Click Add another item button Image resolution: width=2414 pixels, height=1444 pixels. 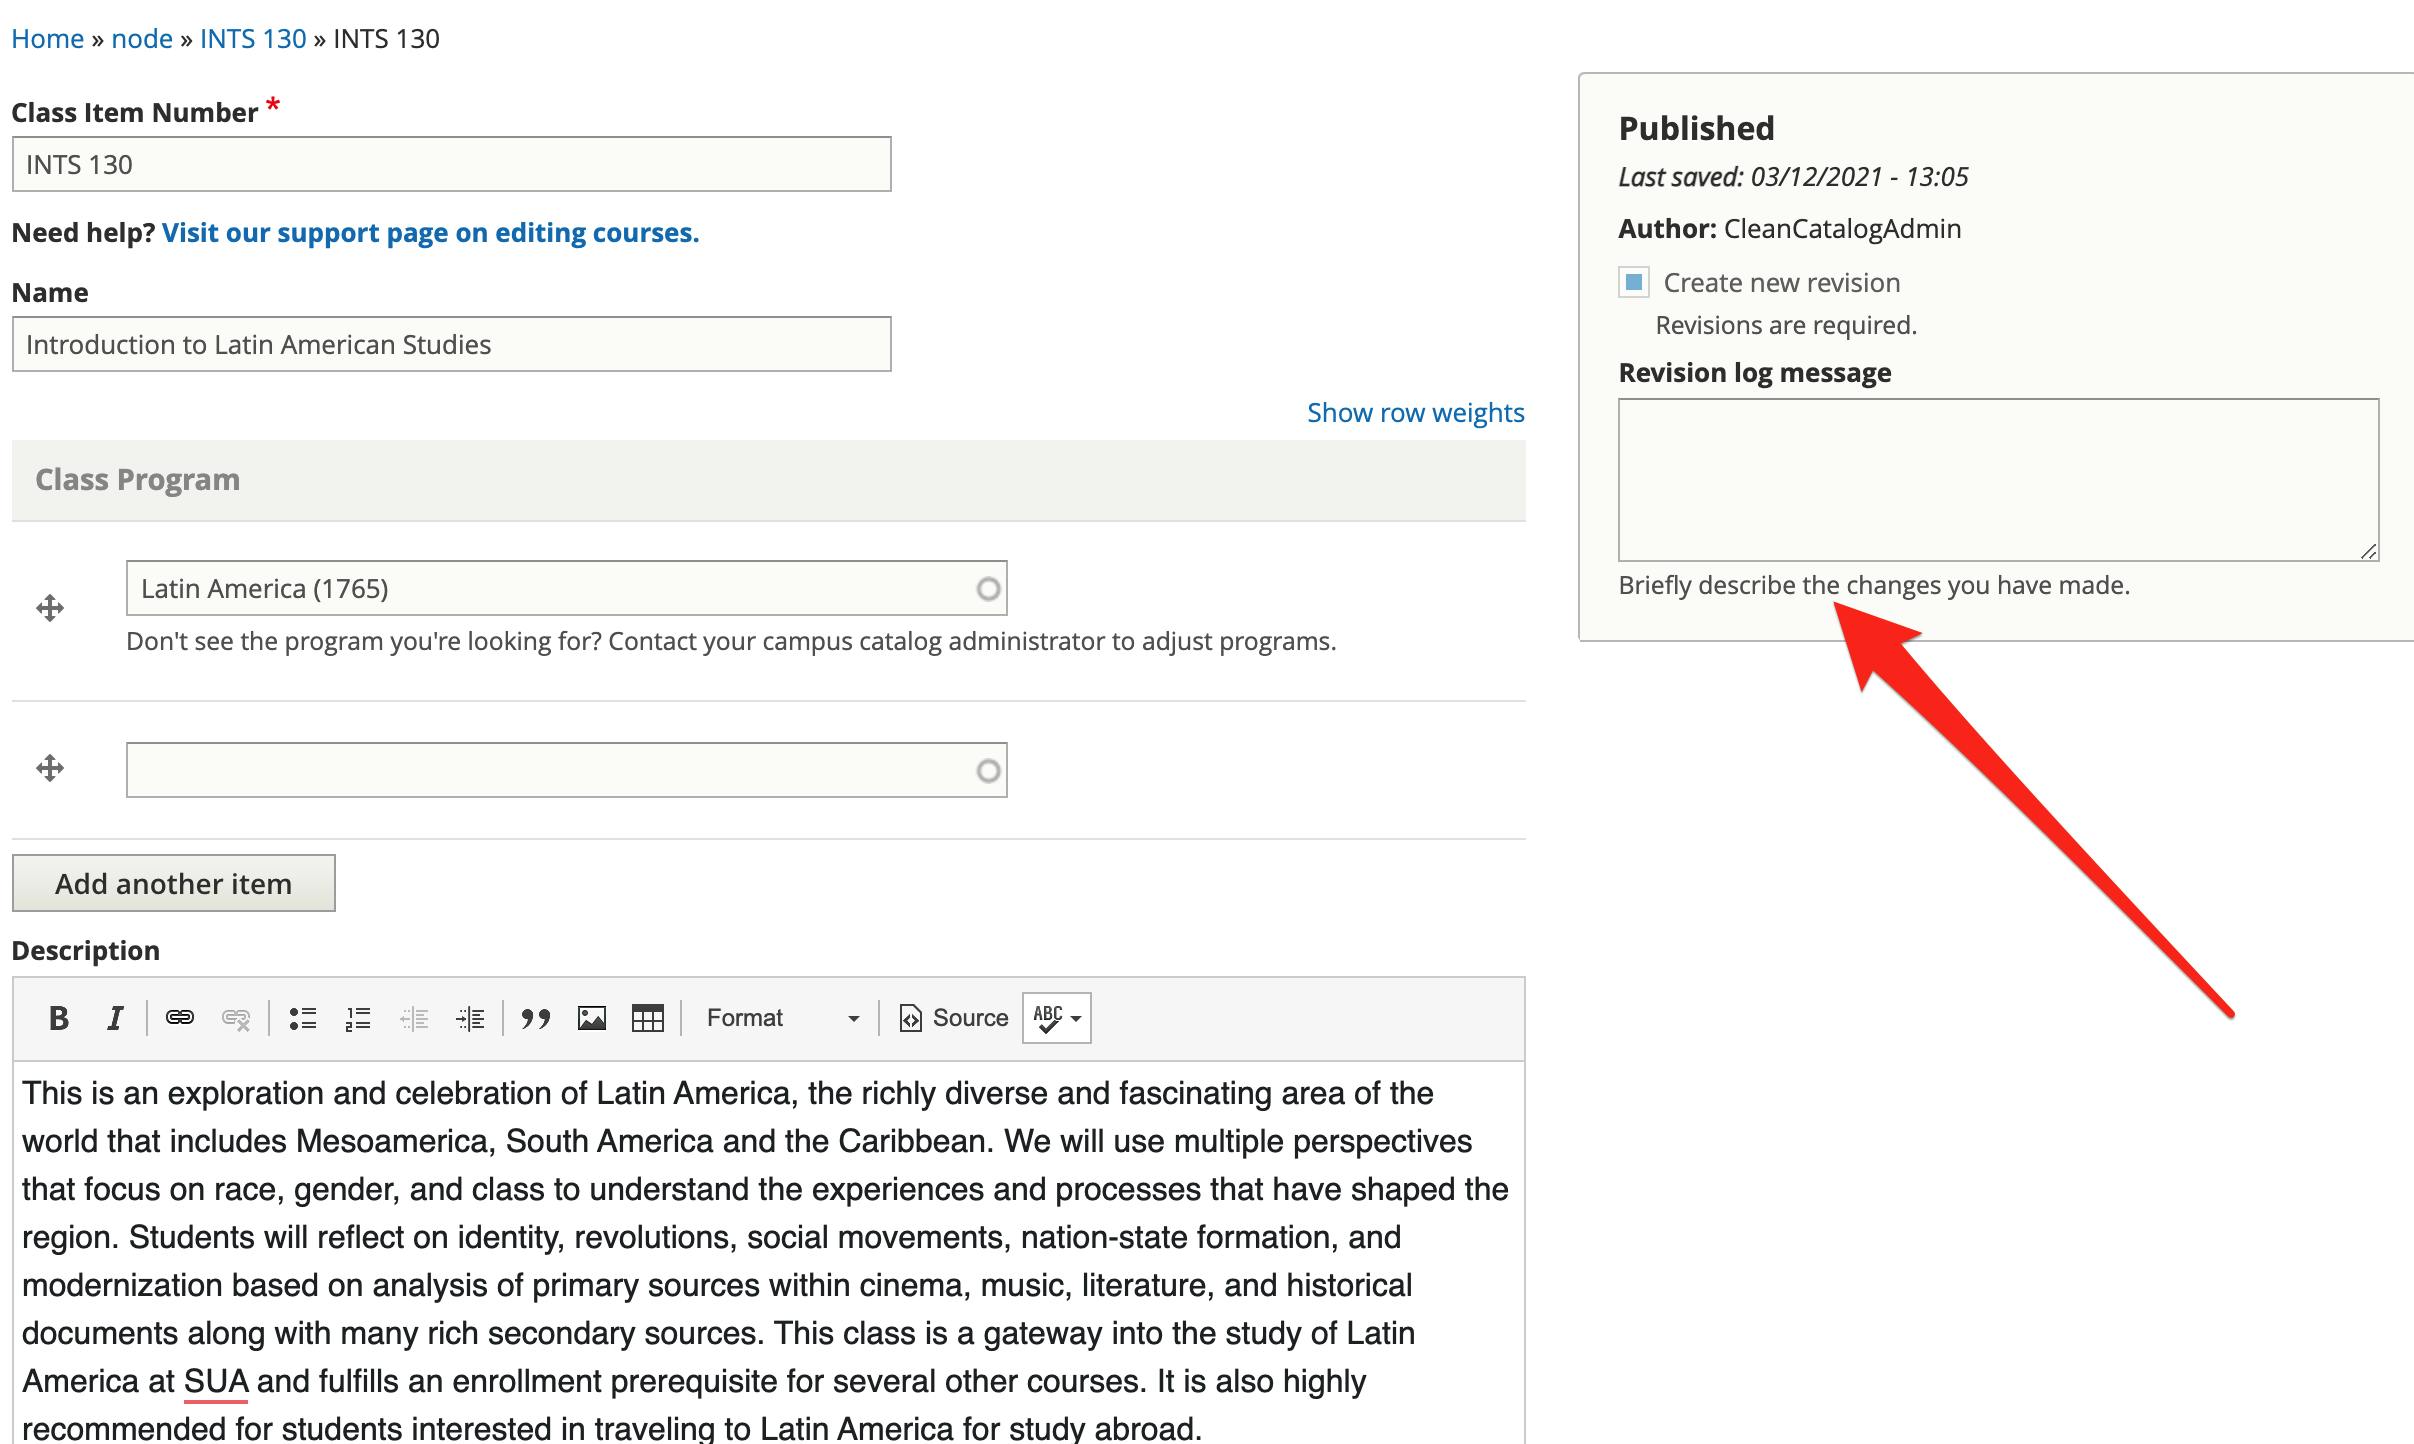tap(174, 883)
